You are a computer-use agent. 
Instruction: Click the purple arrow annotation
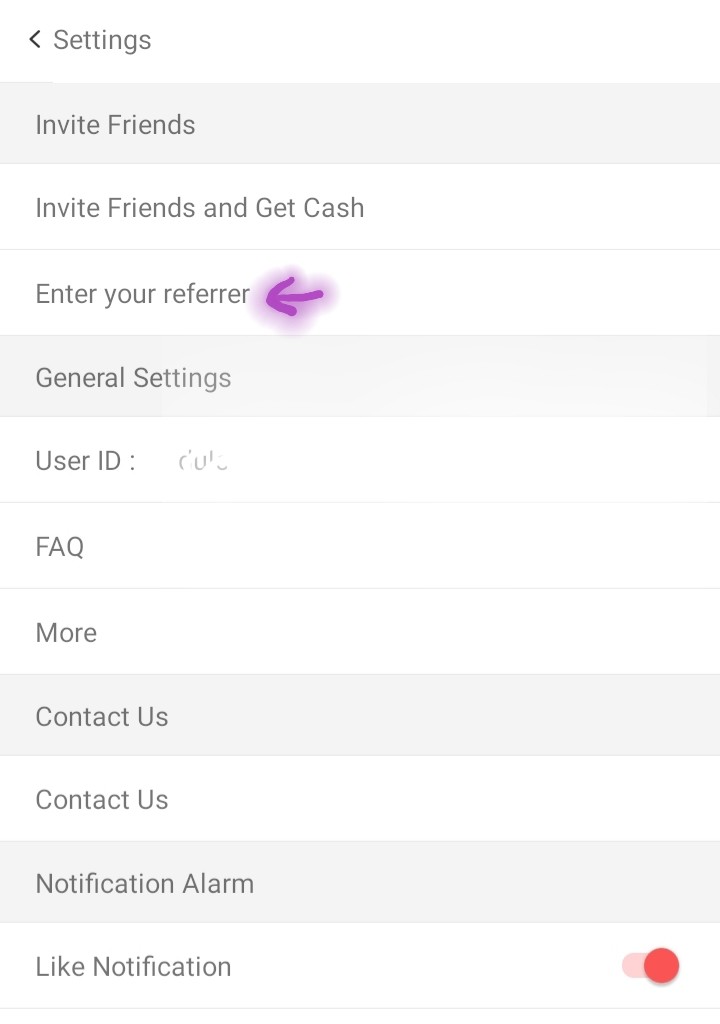tap(294, 296)
